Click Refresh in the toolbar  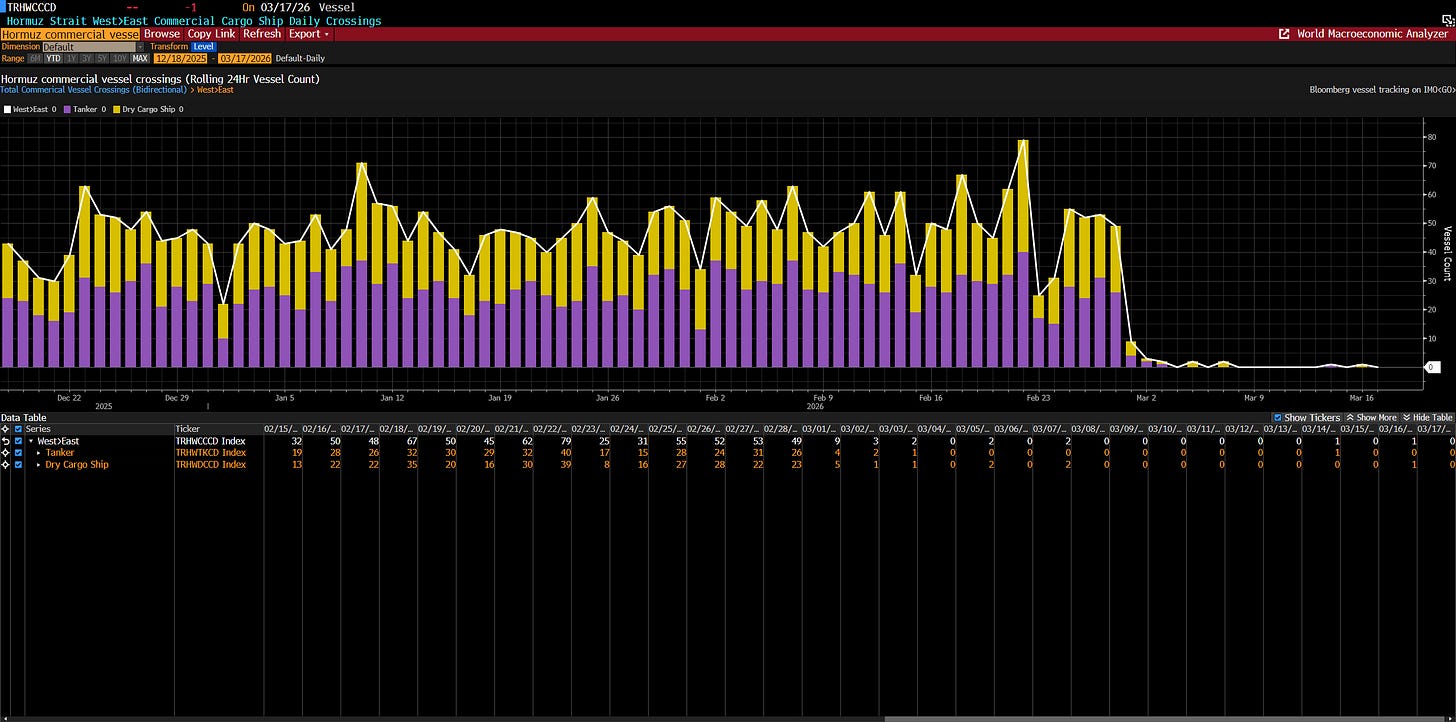[262, 34]
